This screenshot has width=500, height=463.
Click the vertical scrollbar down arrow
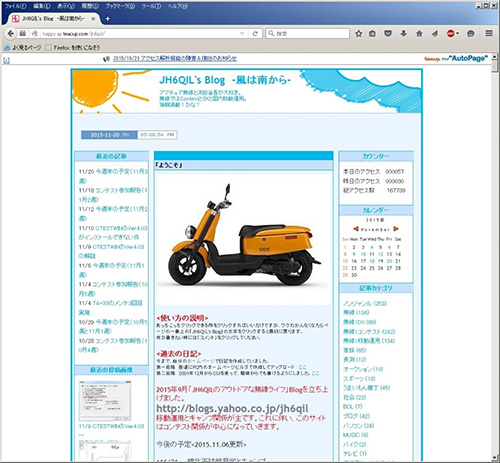coord(495,458)
